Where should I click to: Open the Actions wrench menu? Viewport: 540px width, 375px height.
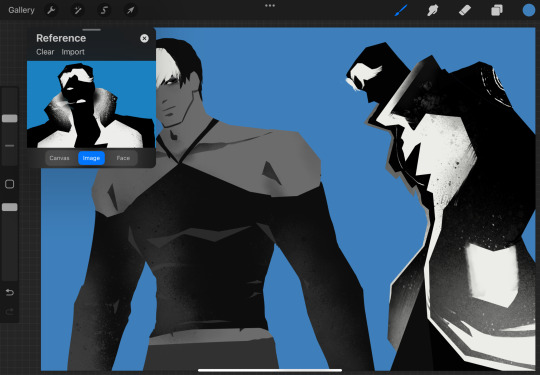pos(51,10)
